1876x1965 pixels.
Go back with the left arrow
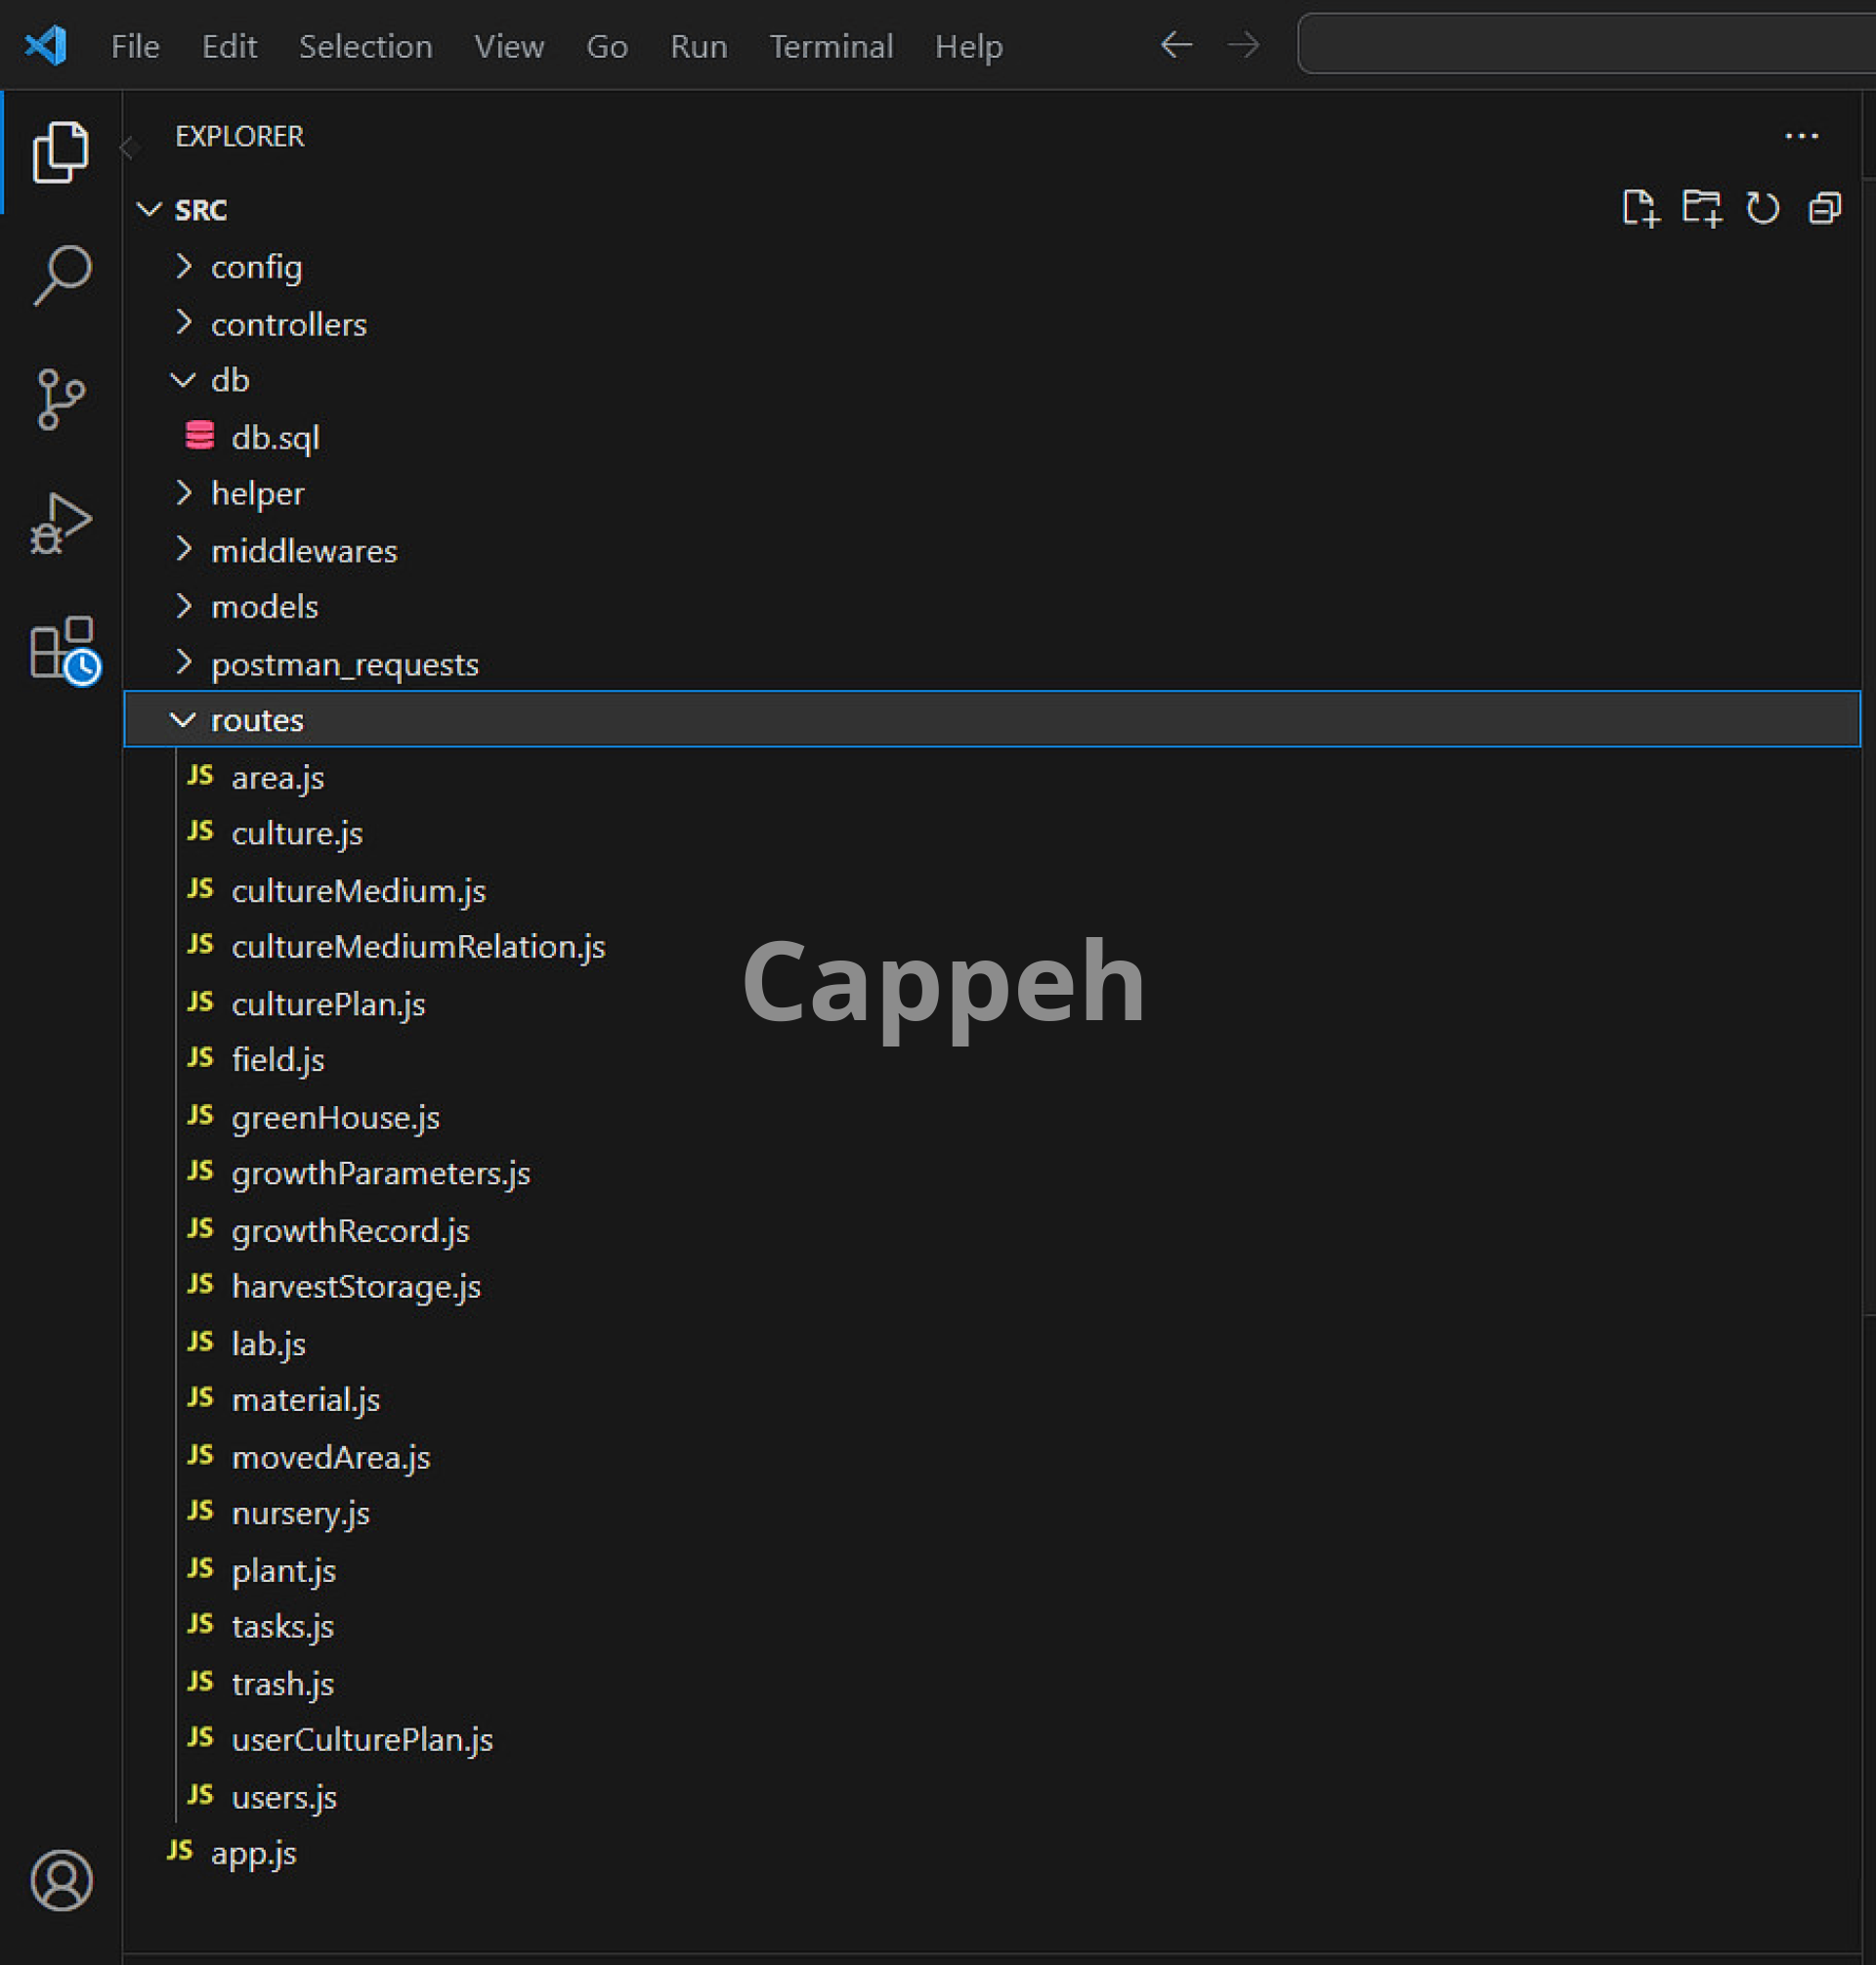click(x=1176, y=45)
